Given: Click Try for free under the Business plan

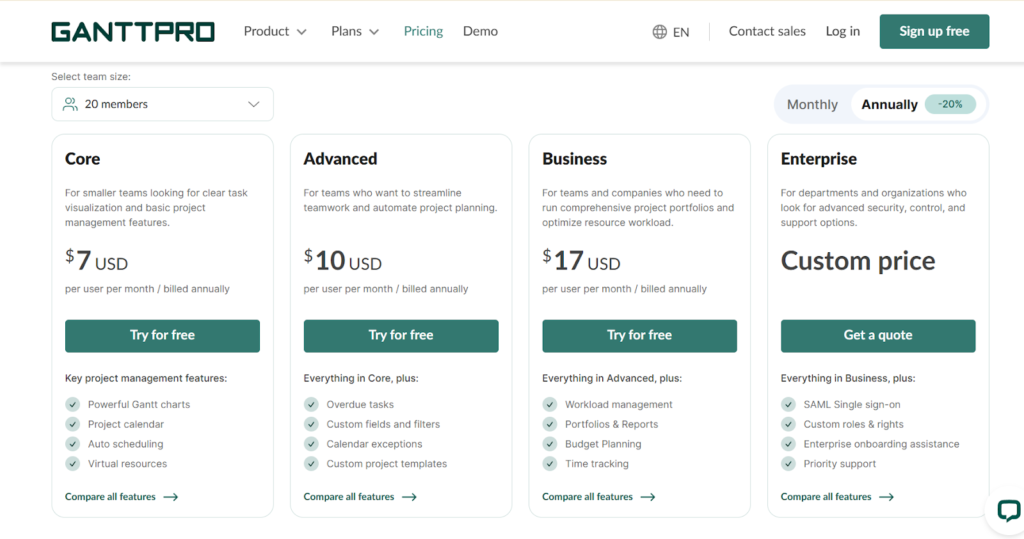Looking at the screenshot, I should point(639,336).
